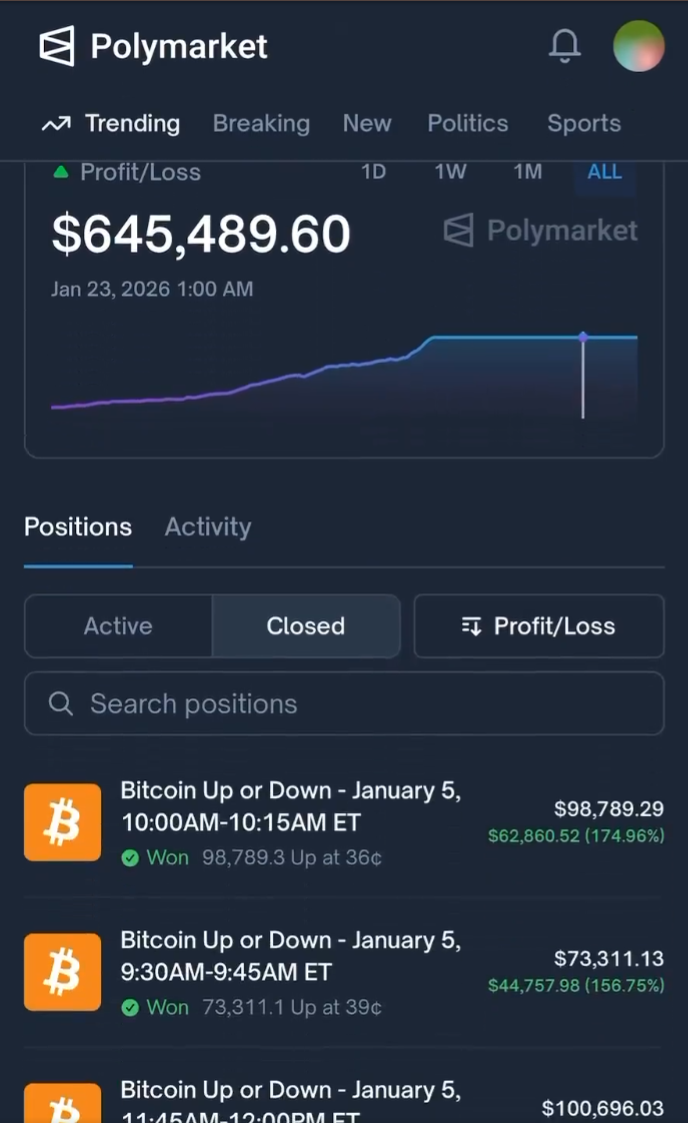Image resolution: width=688 pixels, height=1123 pixels.
Task: Click the chart marker on the profit graph
Action: coord(583,337)
